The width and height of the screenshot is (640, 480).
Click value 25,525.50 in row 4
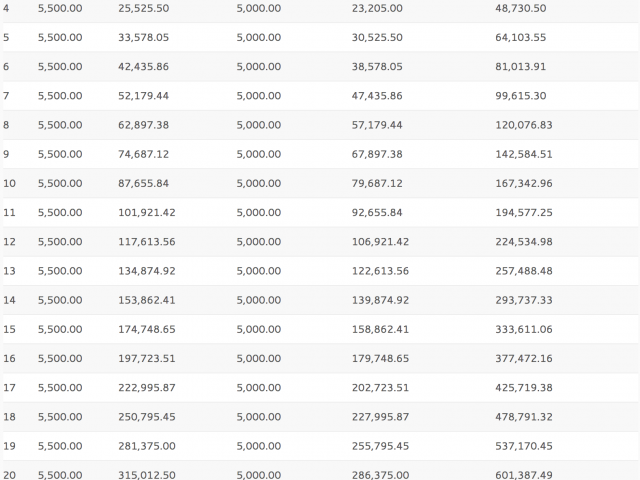coord(144,8)
